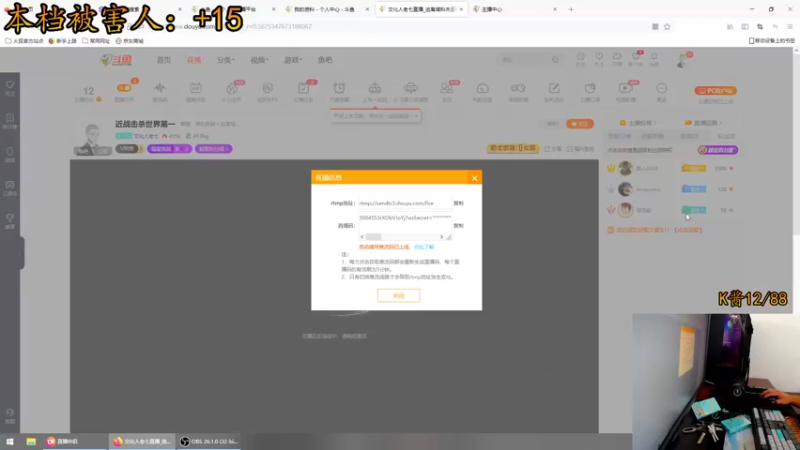Switch to the 主播中心 browser tab
The height and width of the screenshot is (450, 800).
[x=514, y=9]
